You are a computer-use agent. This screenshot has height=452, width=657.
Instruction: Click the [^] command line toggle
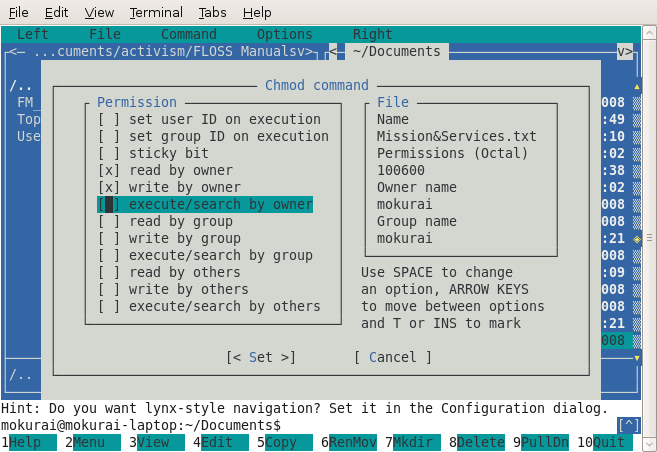(629, 426)
